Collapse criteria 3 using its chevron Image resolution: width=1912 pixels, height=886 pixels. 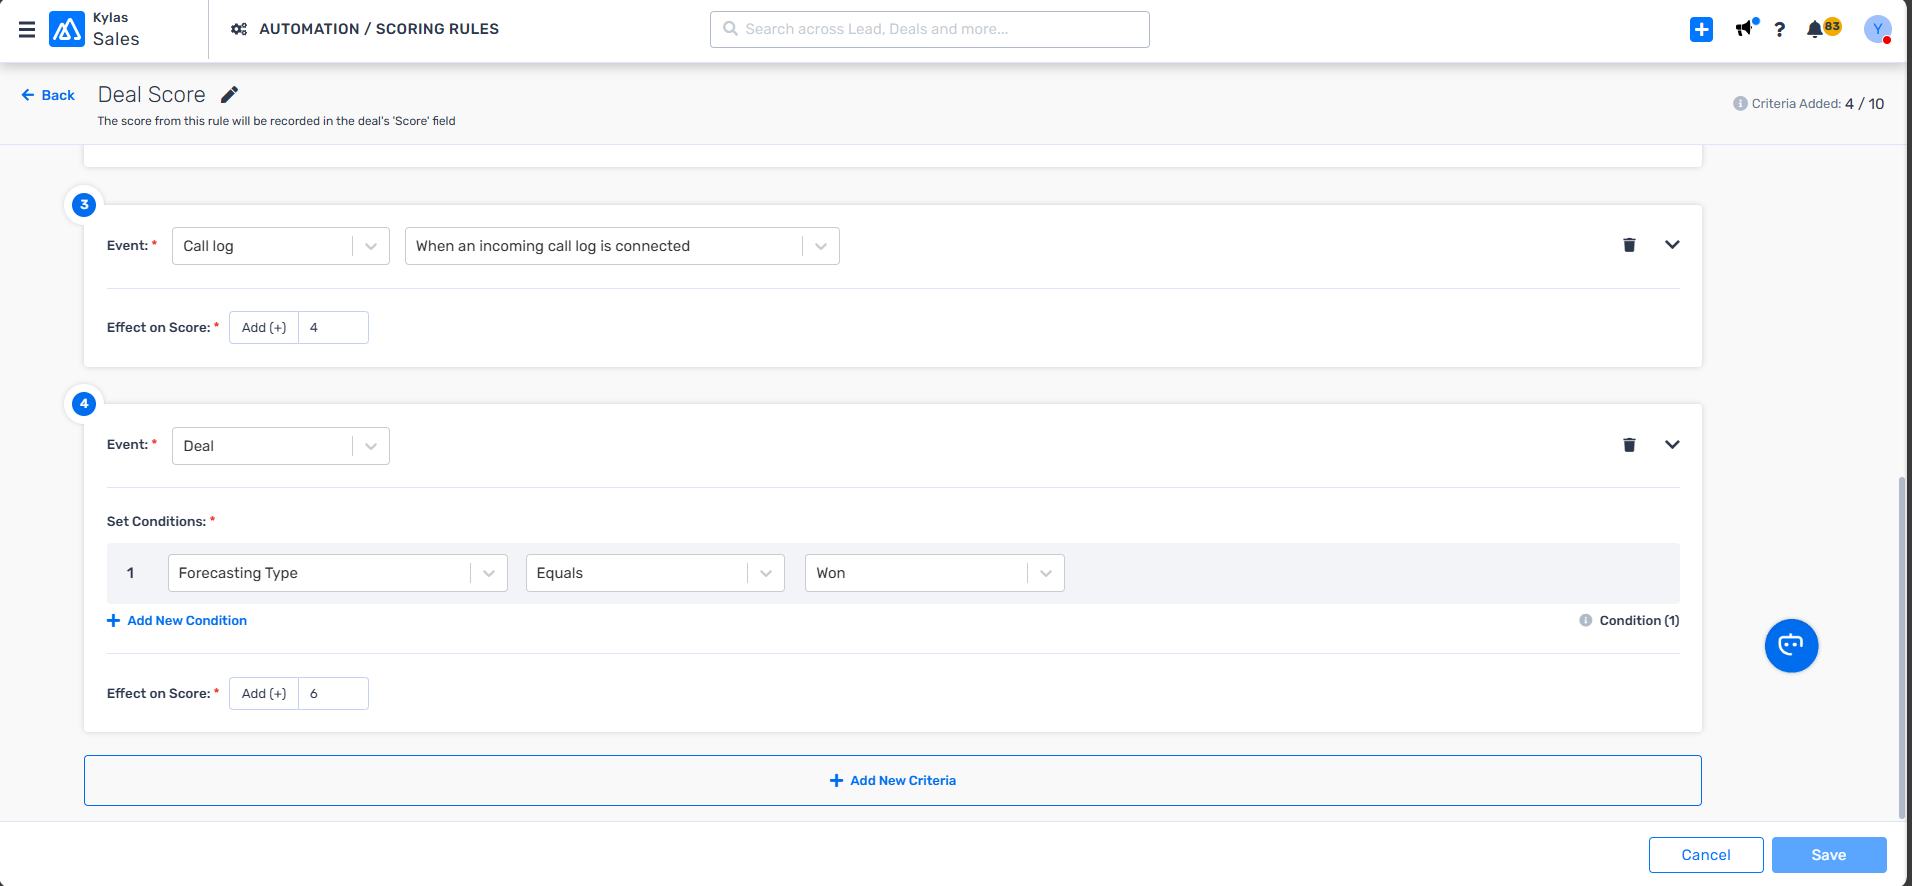(1672, 245)
